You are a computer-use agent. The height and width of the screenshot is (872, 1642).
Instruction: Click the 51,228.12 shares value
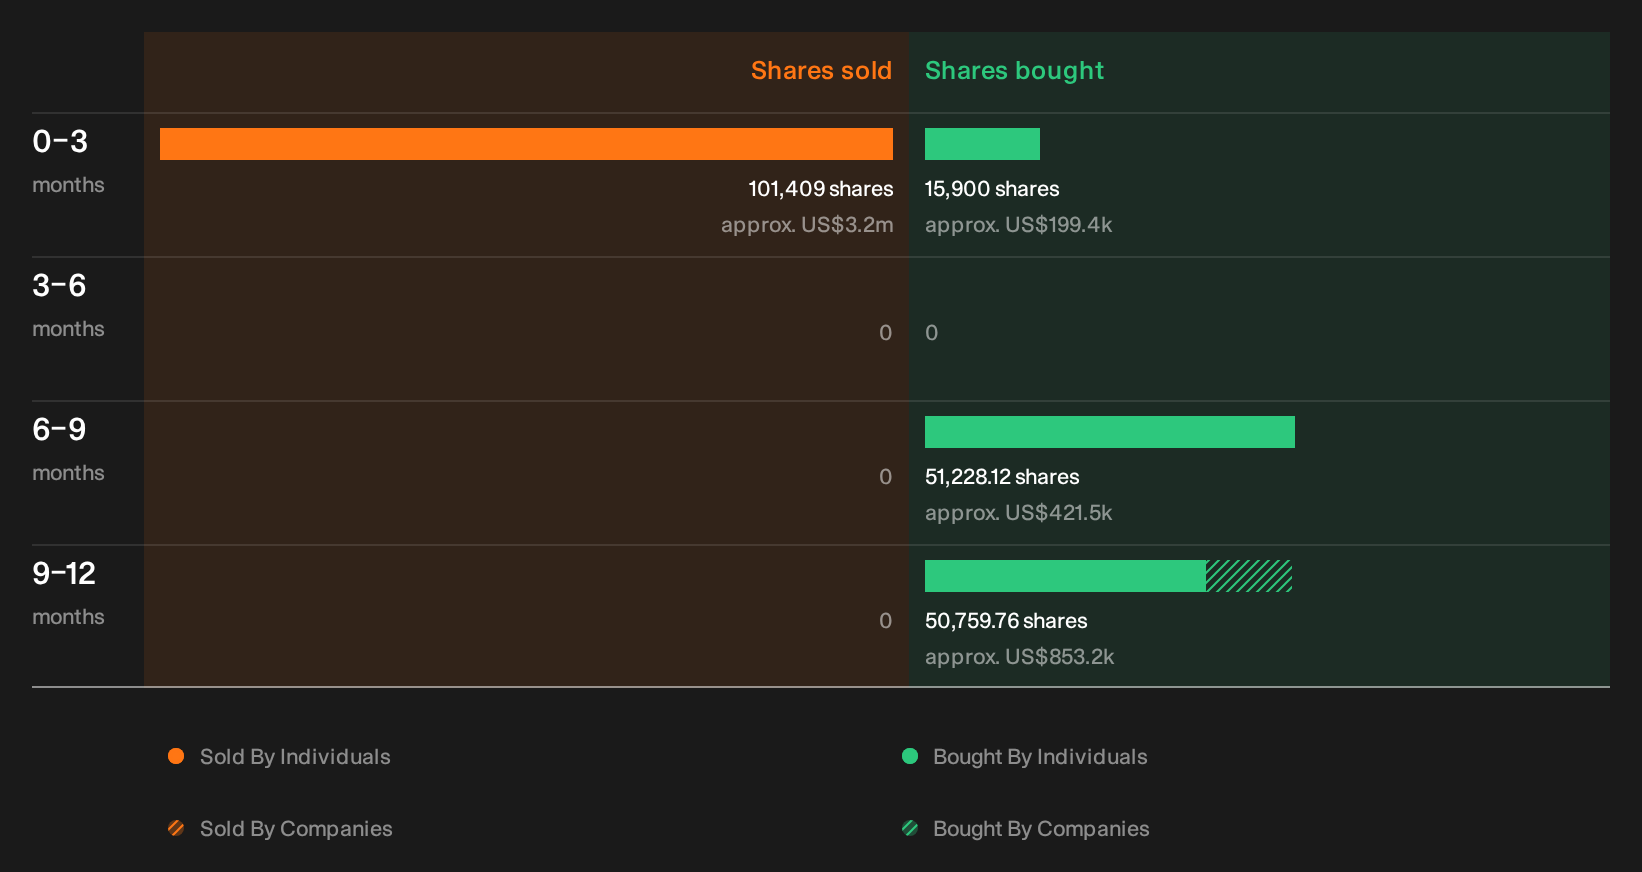pyautogui.click(x=1002, y=477)
